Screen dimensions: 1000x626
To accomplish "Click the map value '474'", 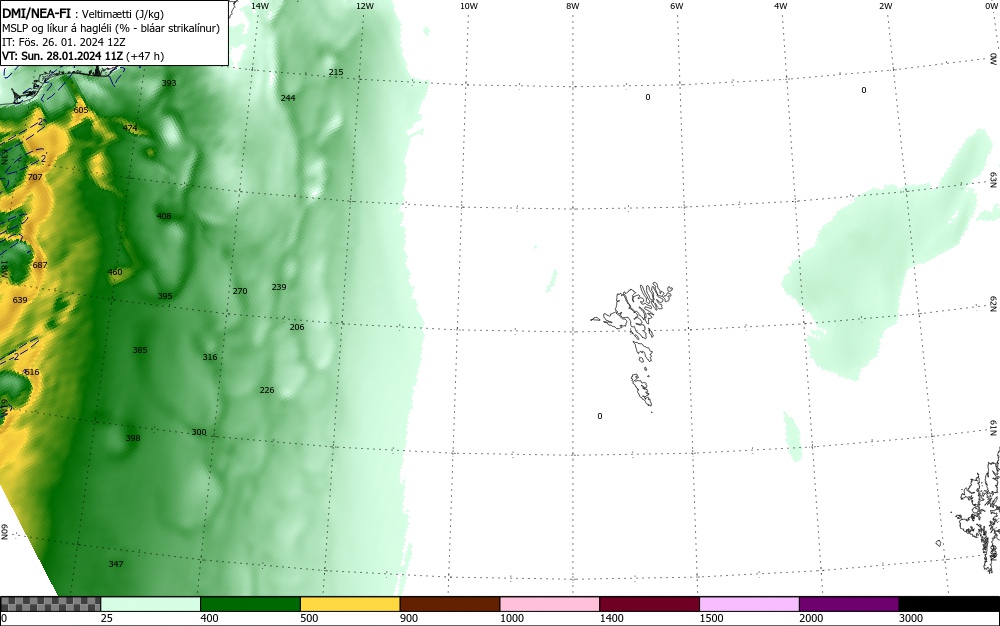I will point(130,128).
